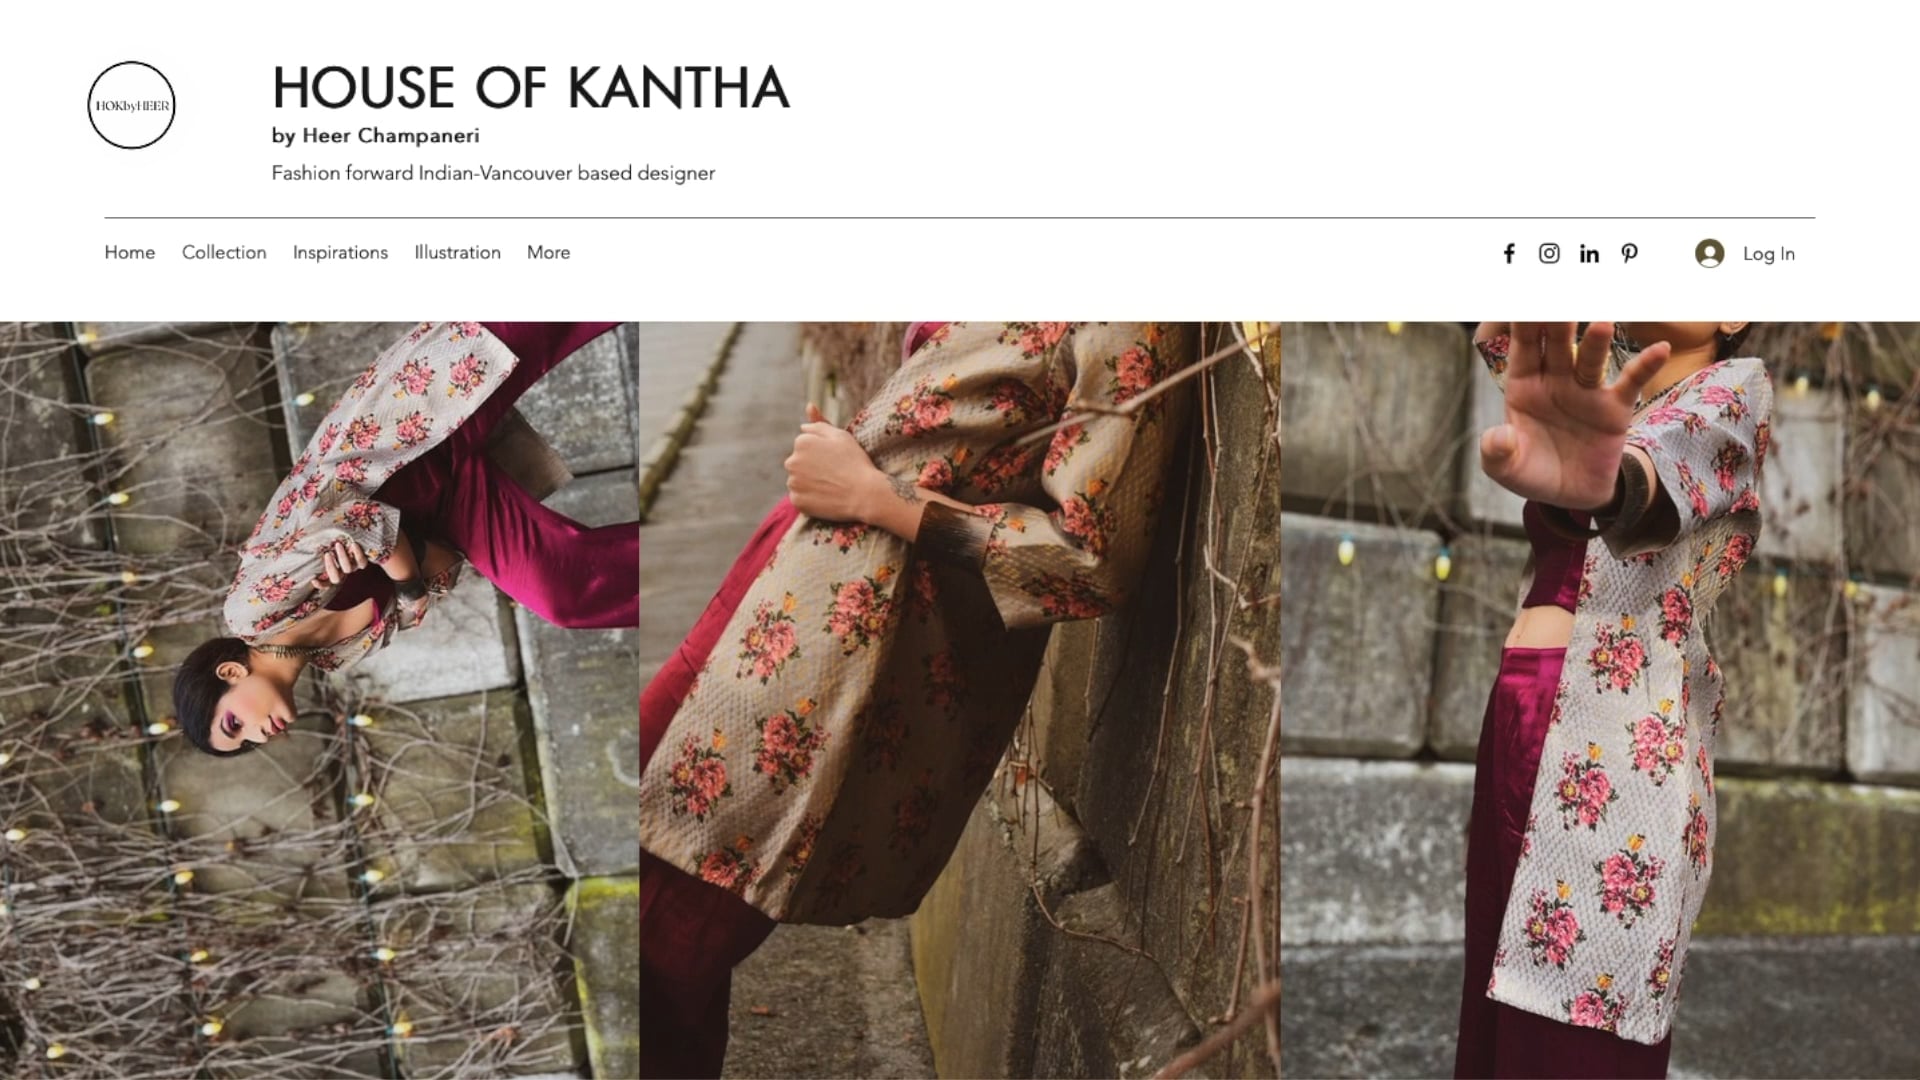Open the sideways model photo on left

[x=319, y=700]
